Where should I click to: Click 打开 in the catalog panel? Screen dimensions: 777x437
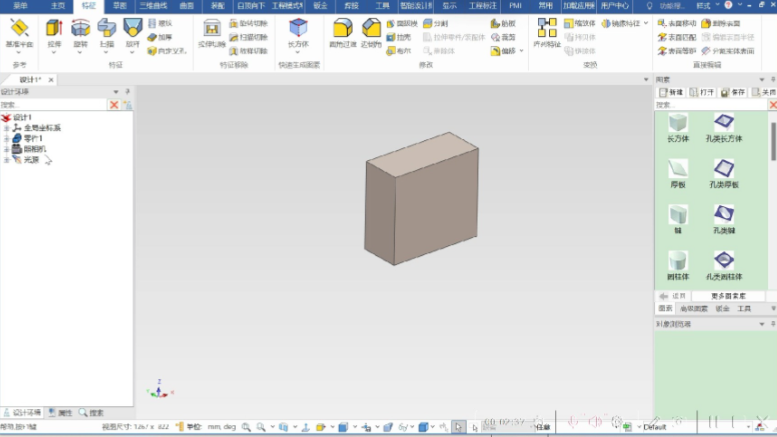702,92
